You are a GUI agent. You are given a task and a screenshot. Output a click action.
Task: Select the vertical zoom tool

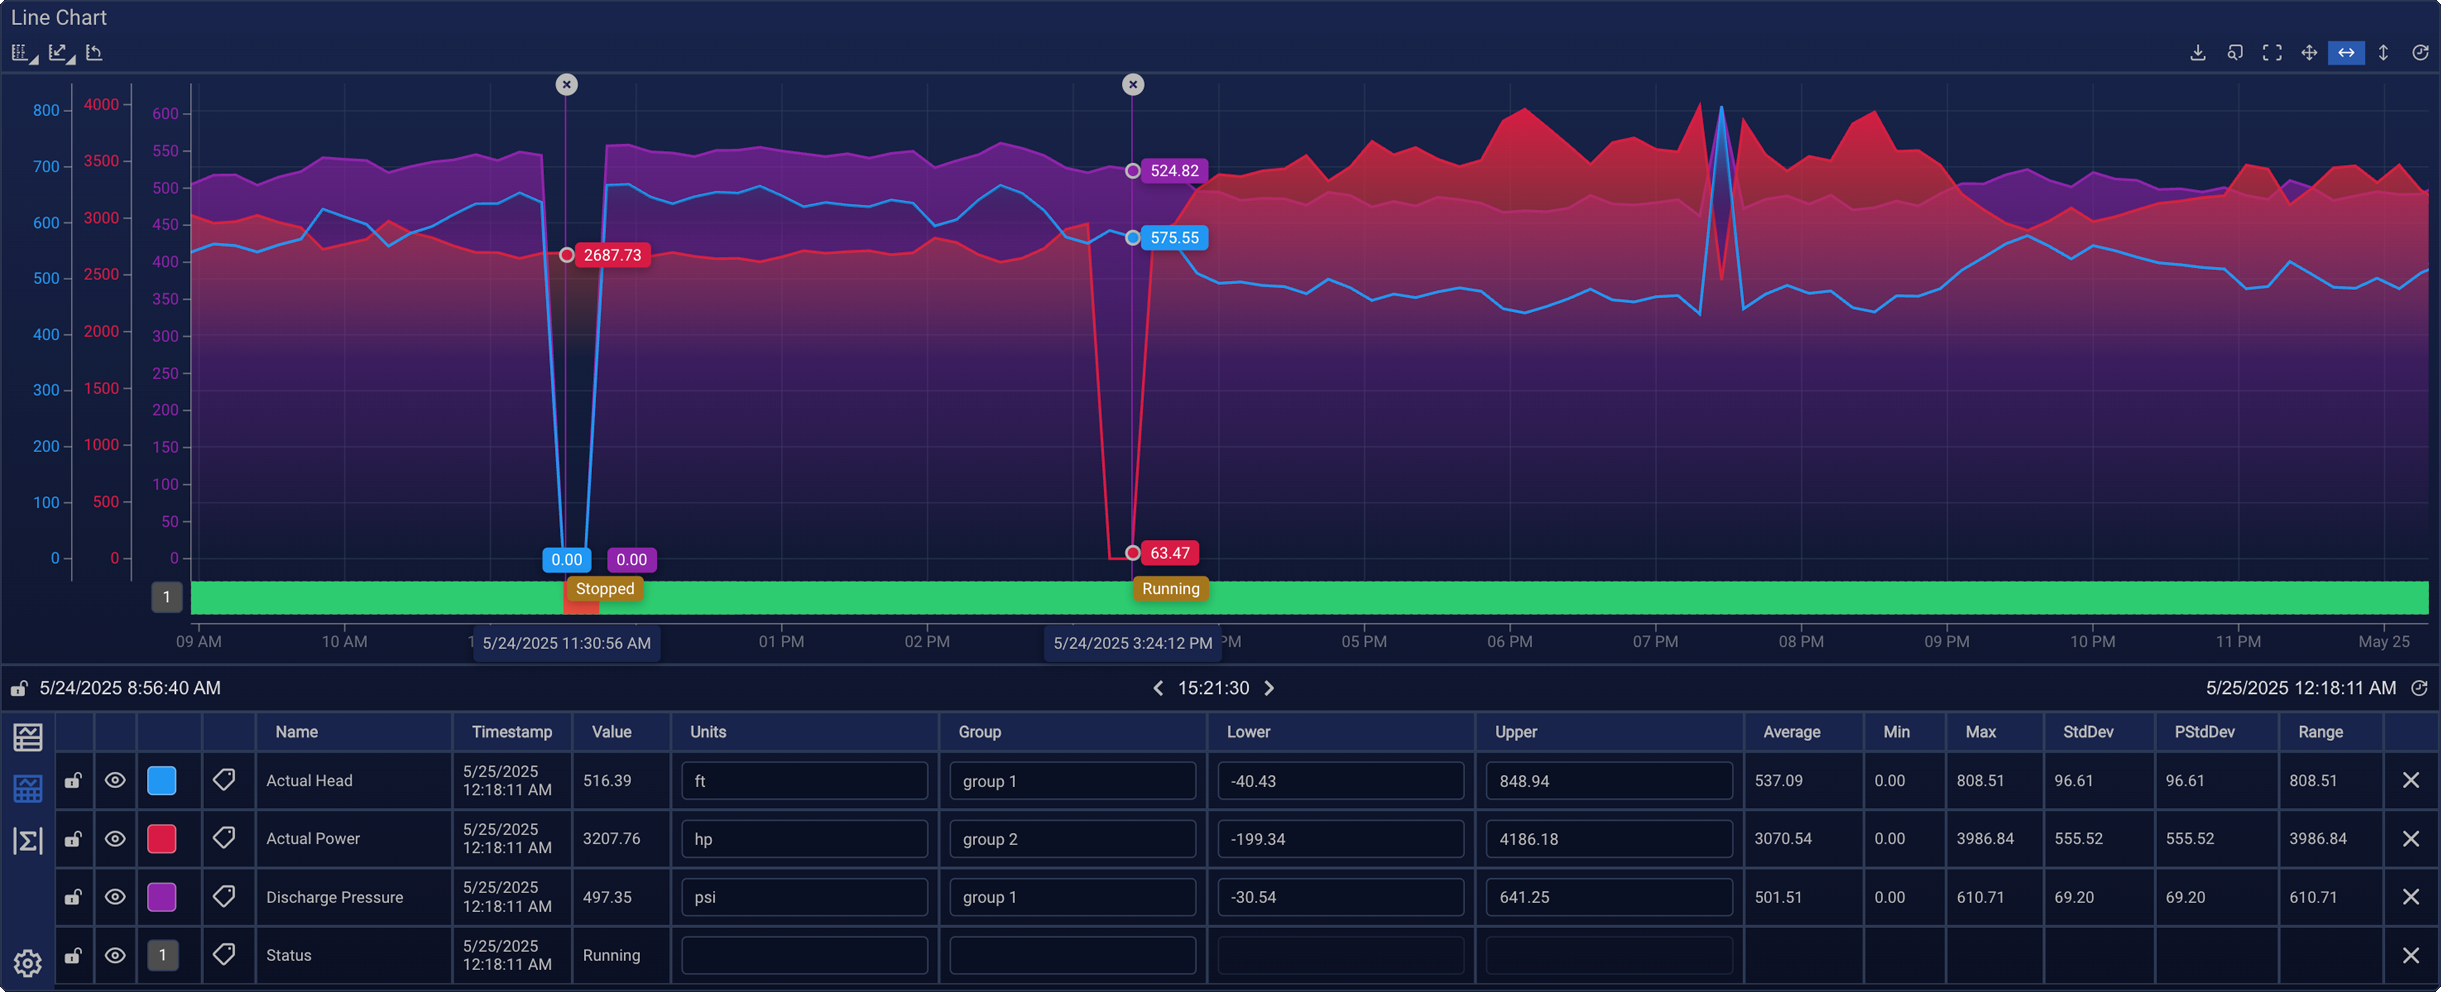coord(2383,53)
